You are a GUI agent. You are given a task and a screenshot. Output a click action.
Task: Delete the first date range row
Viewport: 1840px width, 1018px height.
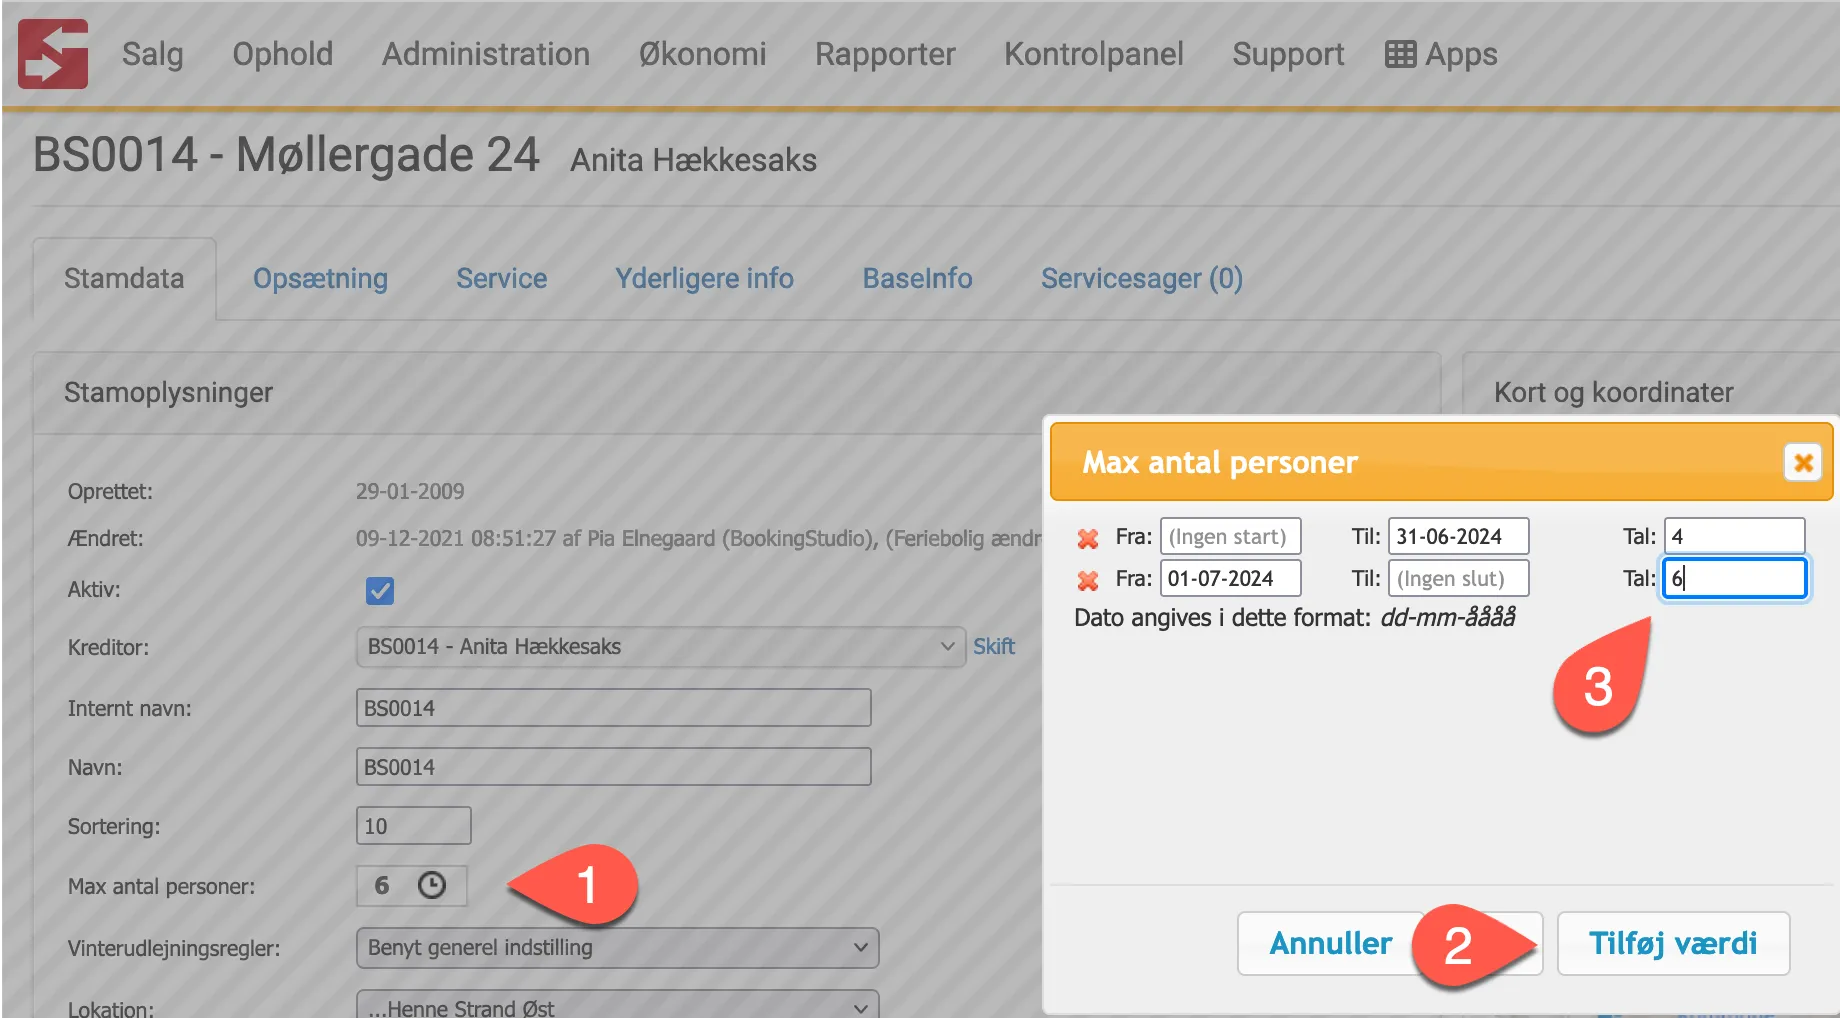point(1087,538)
